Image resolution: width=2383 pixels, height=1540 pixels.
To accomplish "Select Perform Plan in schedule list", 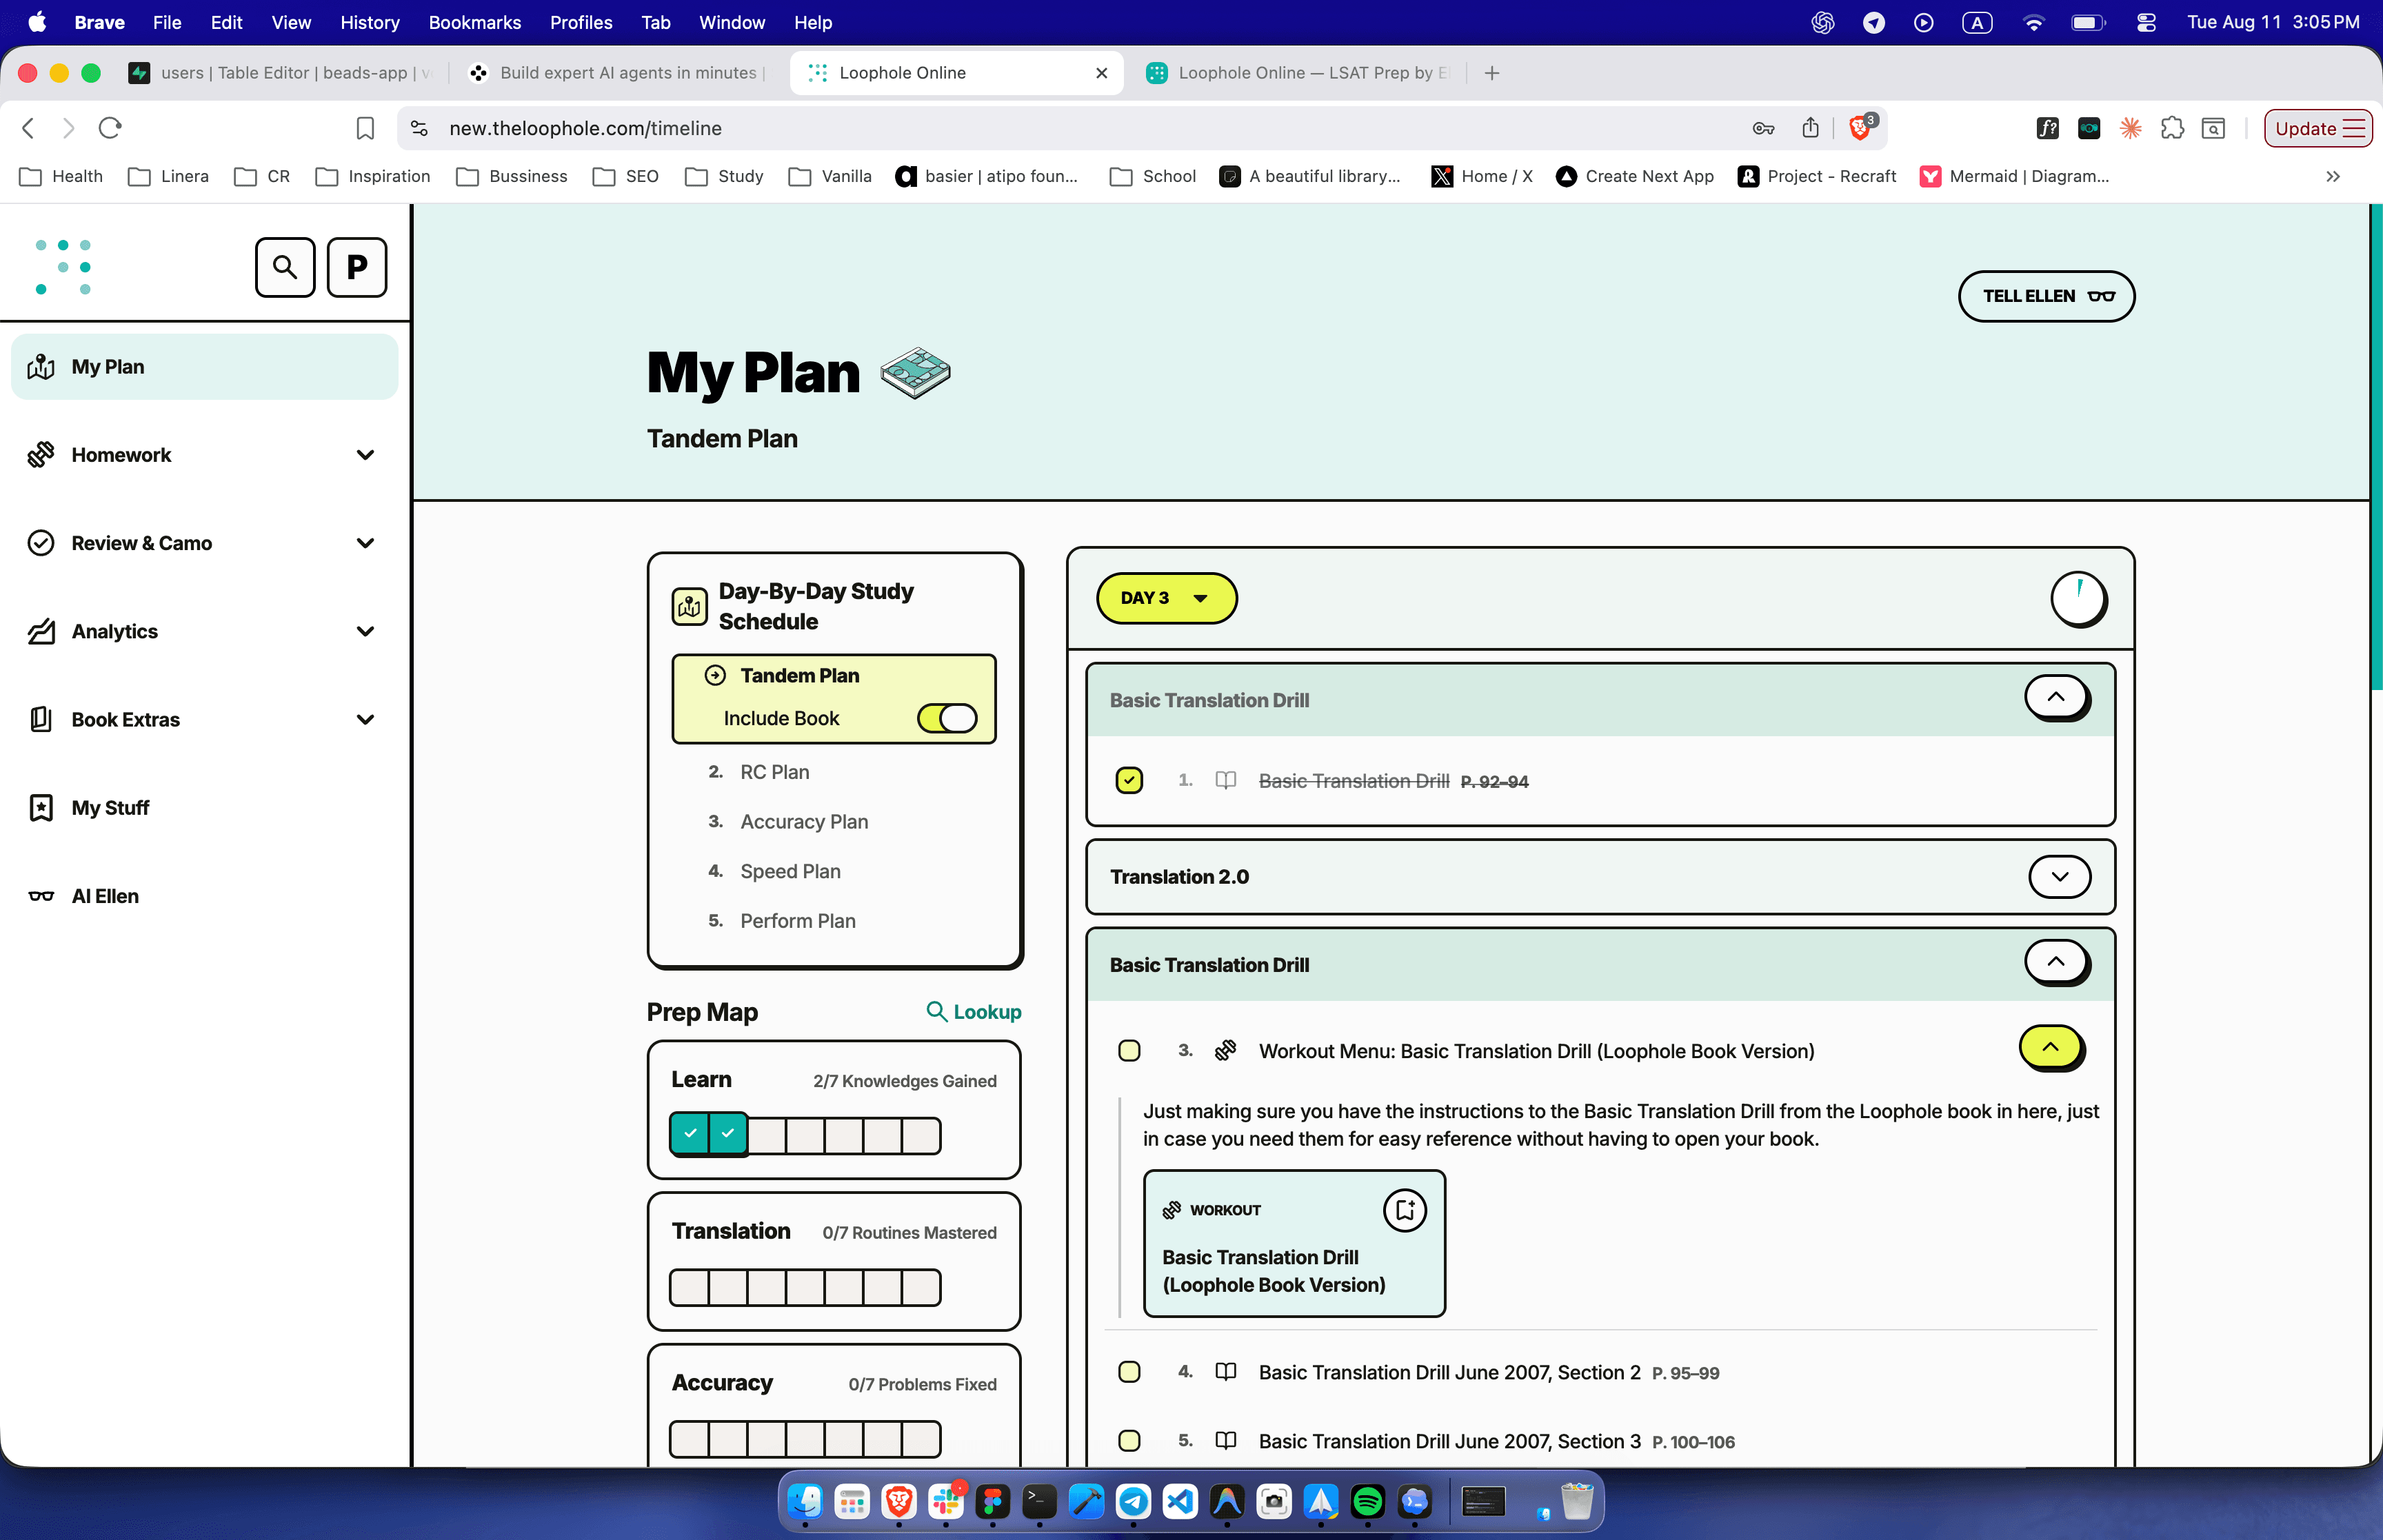I will click(798, 921).
